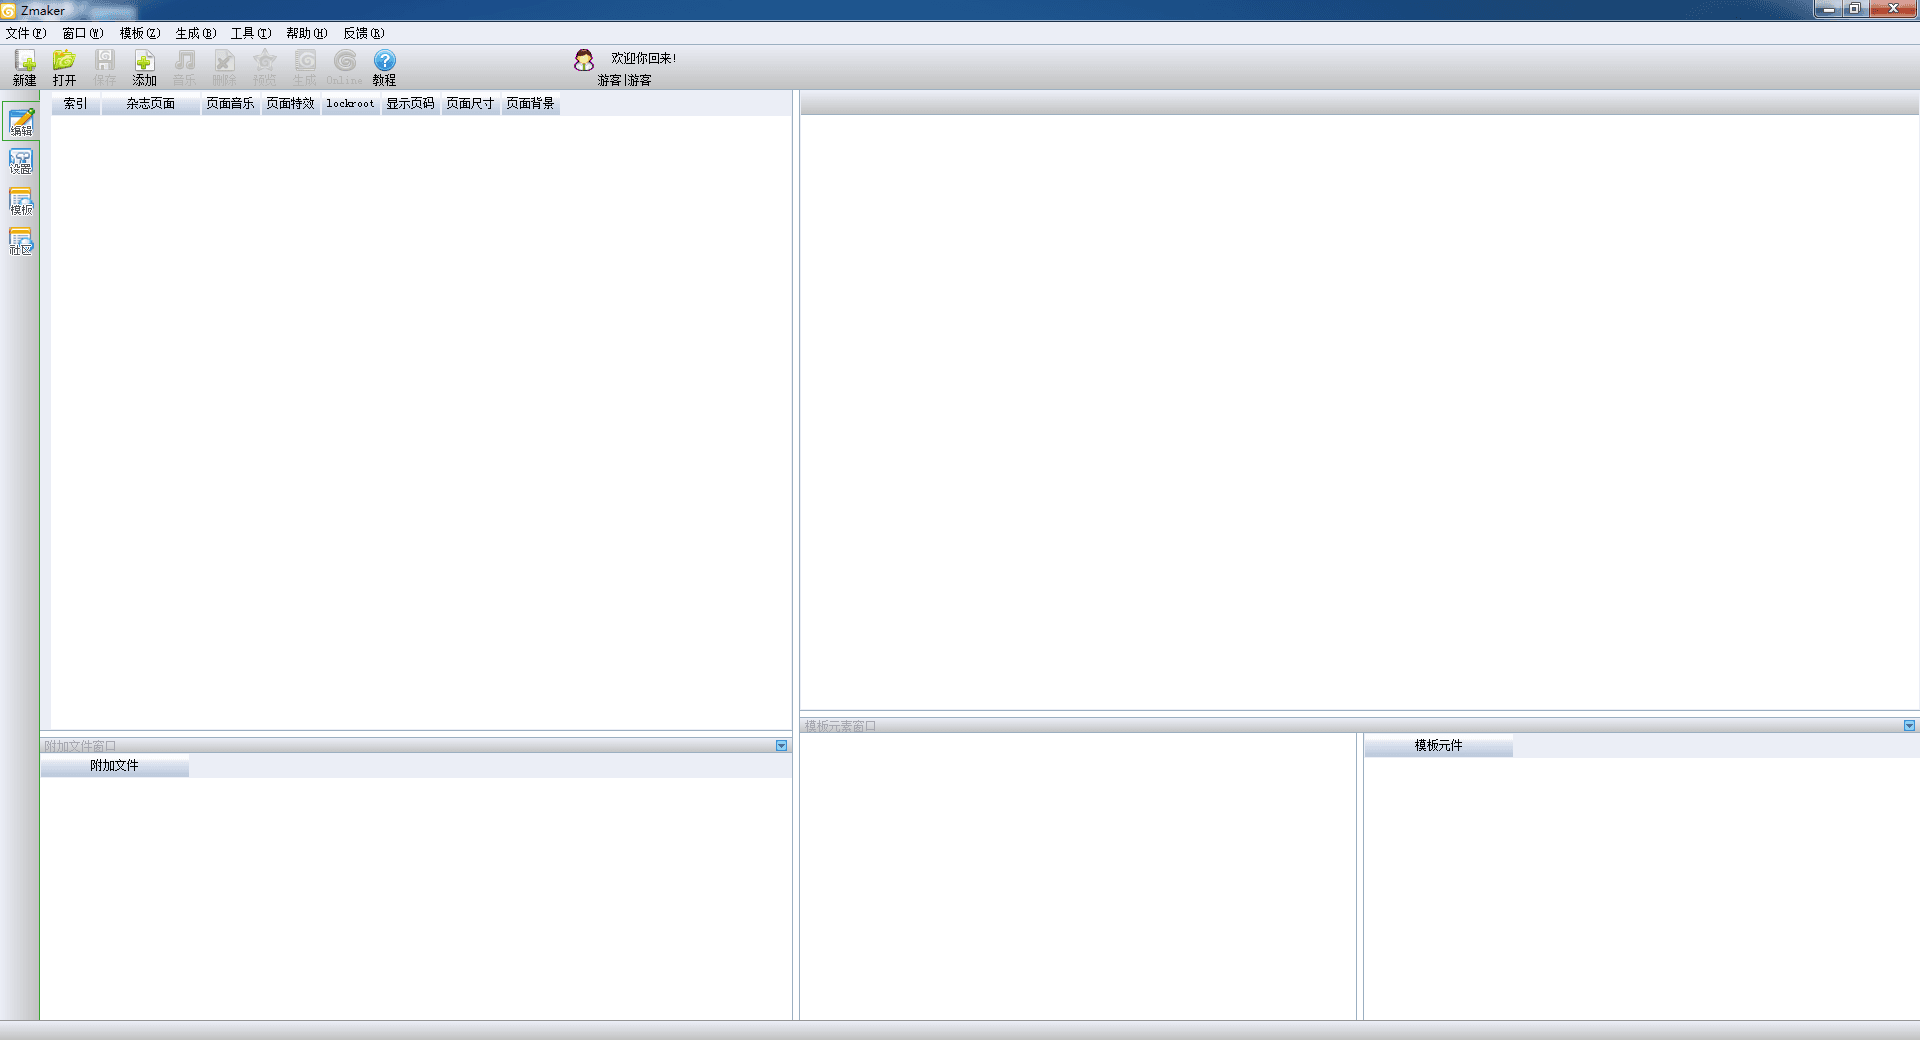
Task: Select the 社区 (Community) sidebar icon
Action: pos(21,242)
